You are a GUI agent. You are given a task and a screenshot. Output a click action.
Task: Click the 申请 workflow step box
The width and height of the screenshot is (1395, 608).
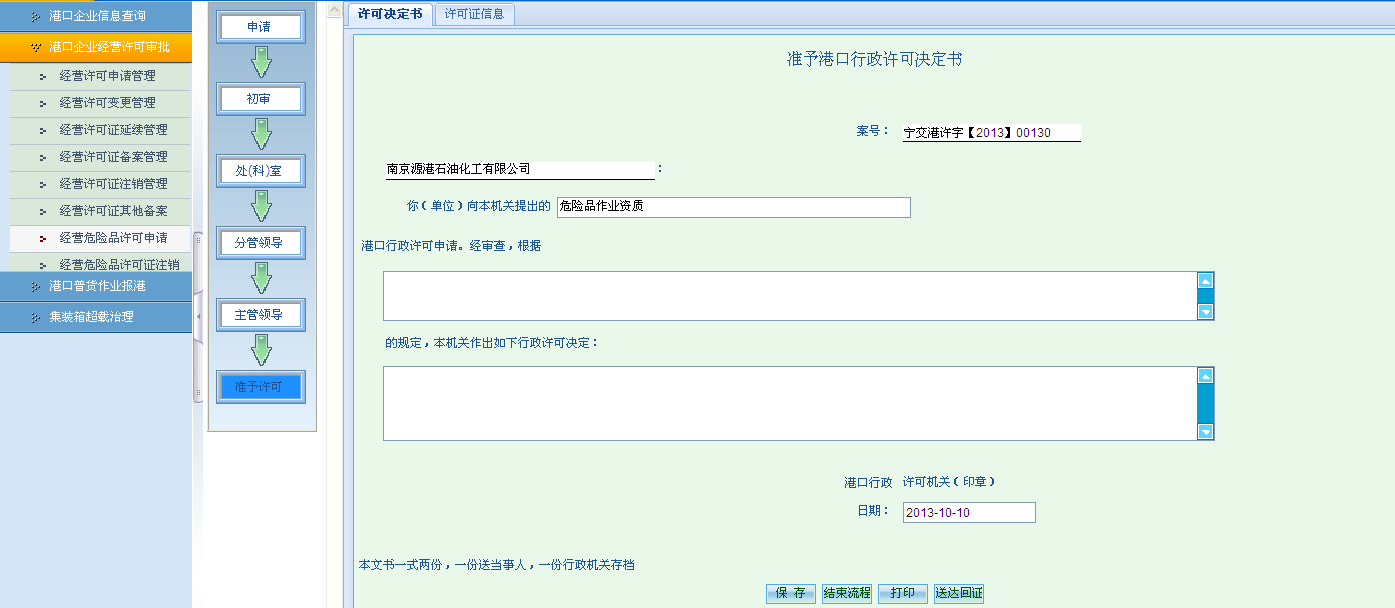pos(259,27)
